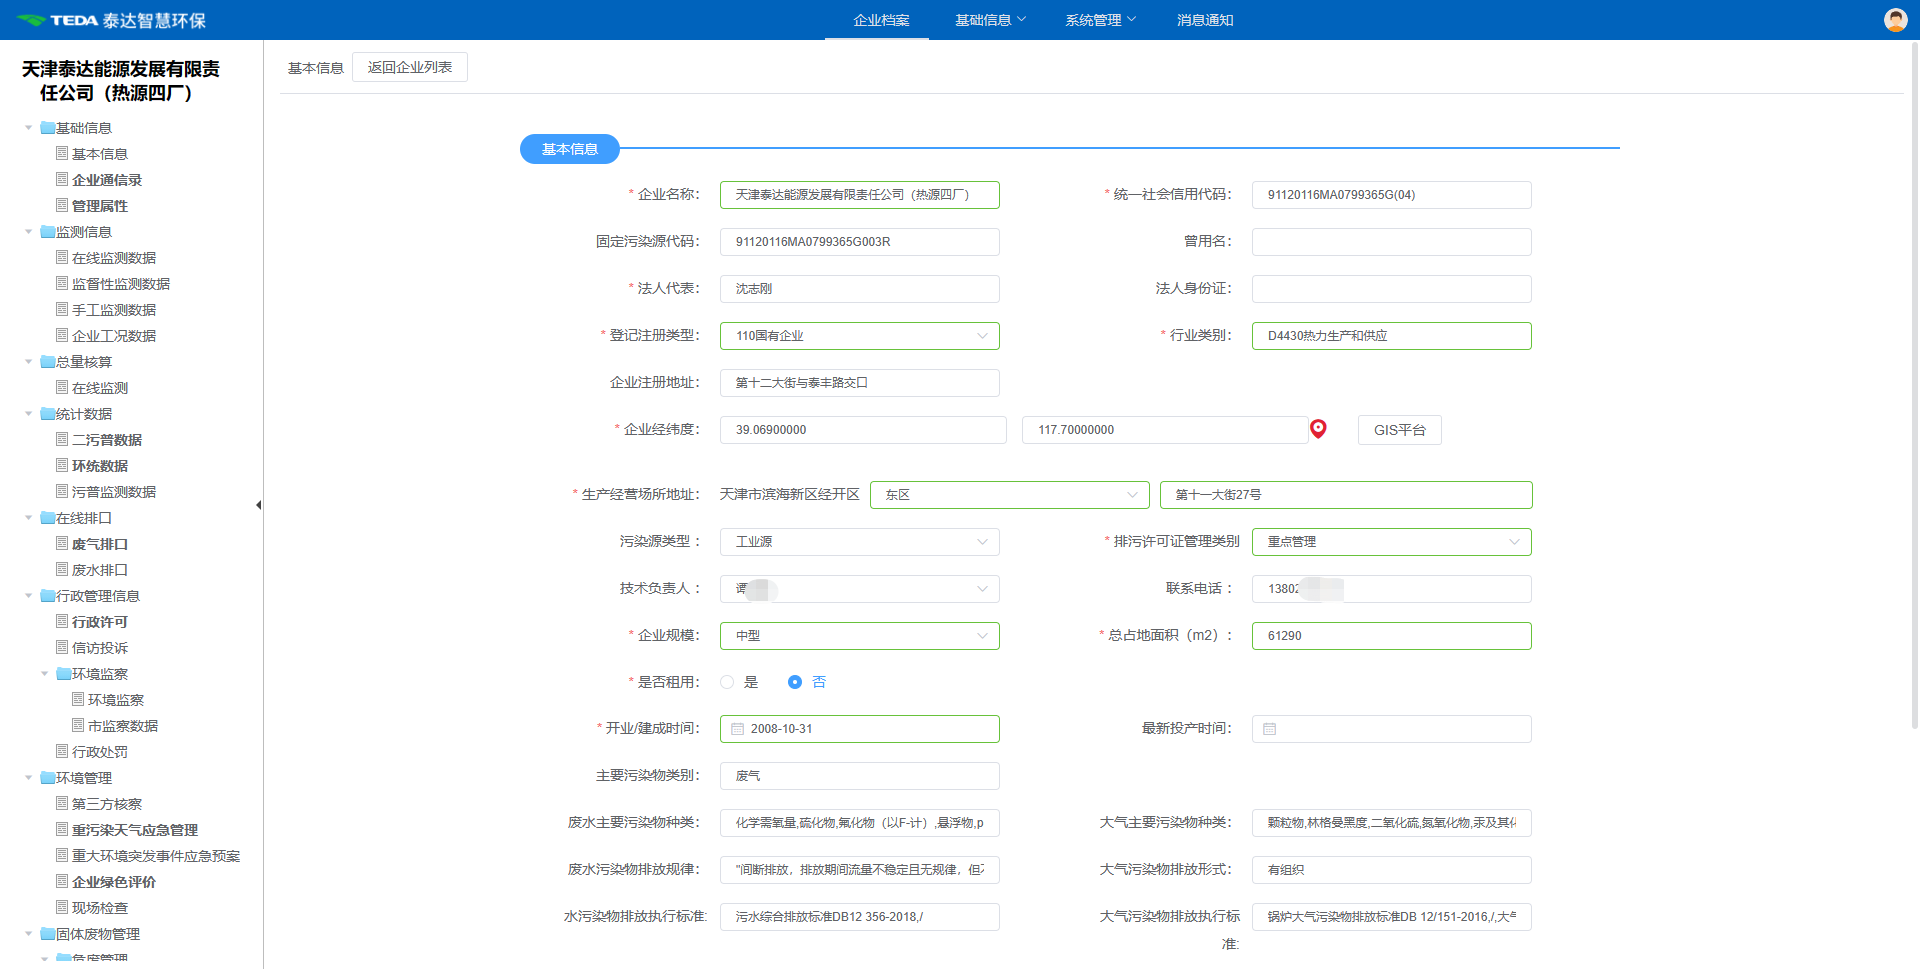The width and height of the screenshot is (1920, 969).
Task: Select 是 radio for 是否租用
Action: point(727,682)
